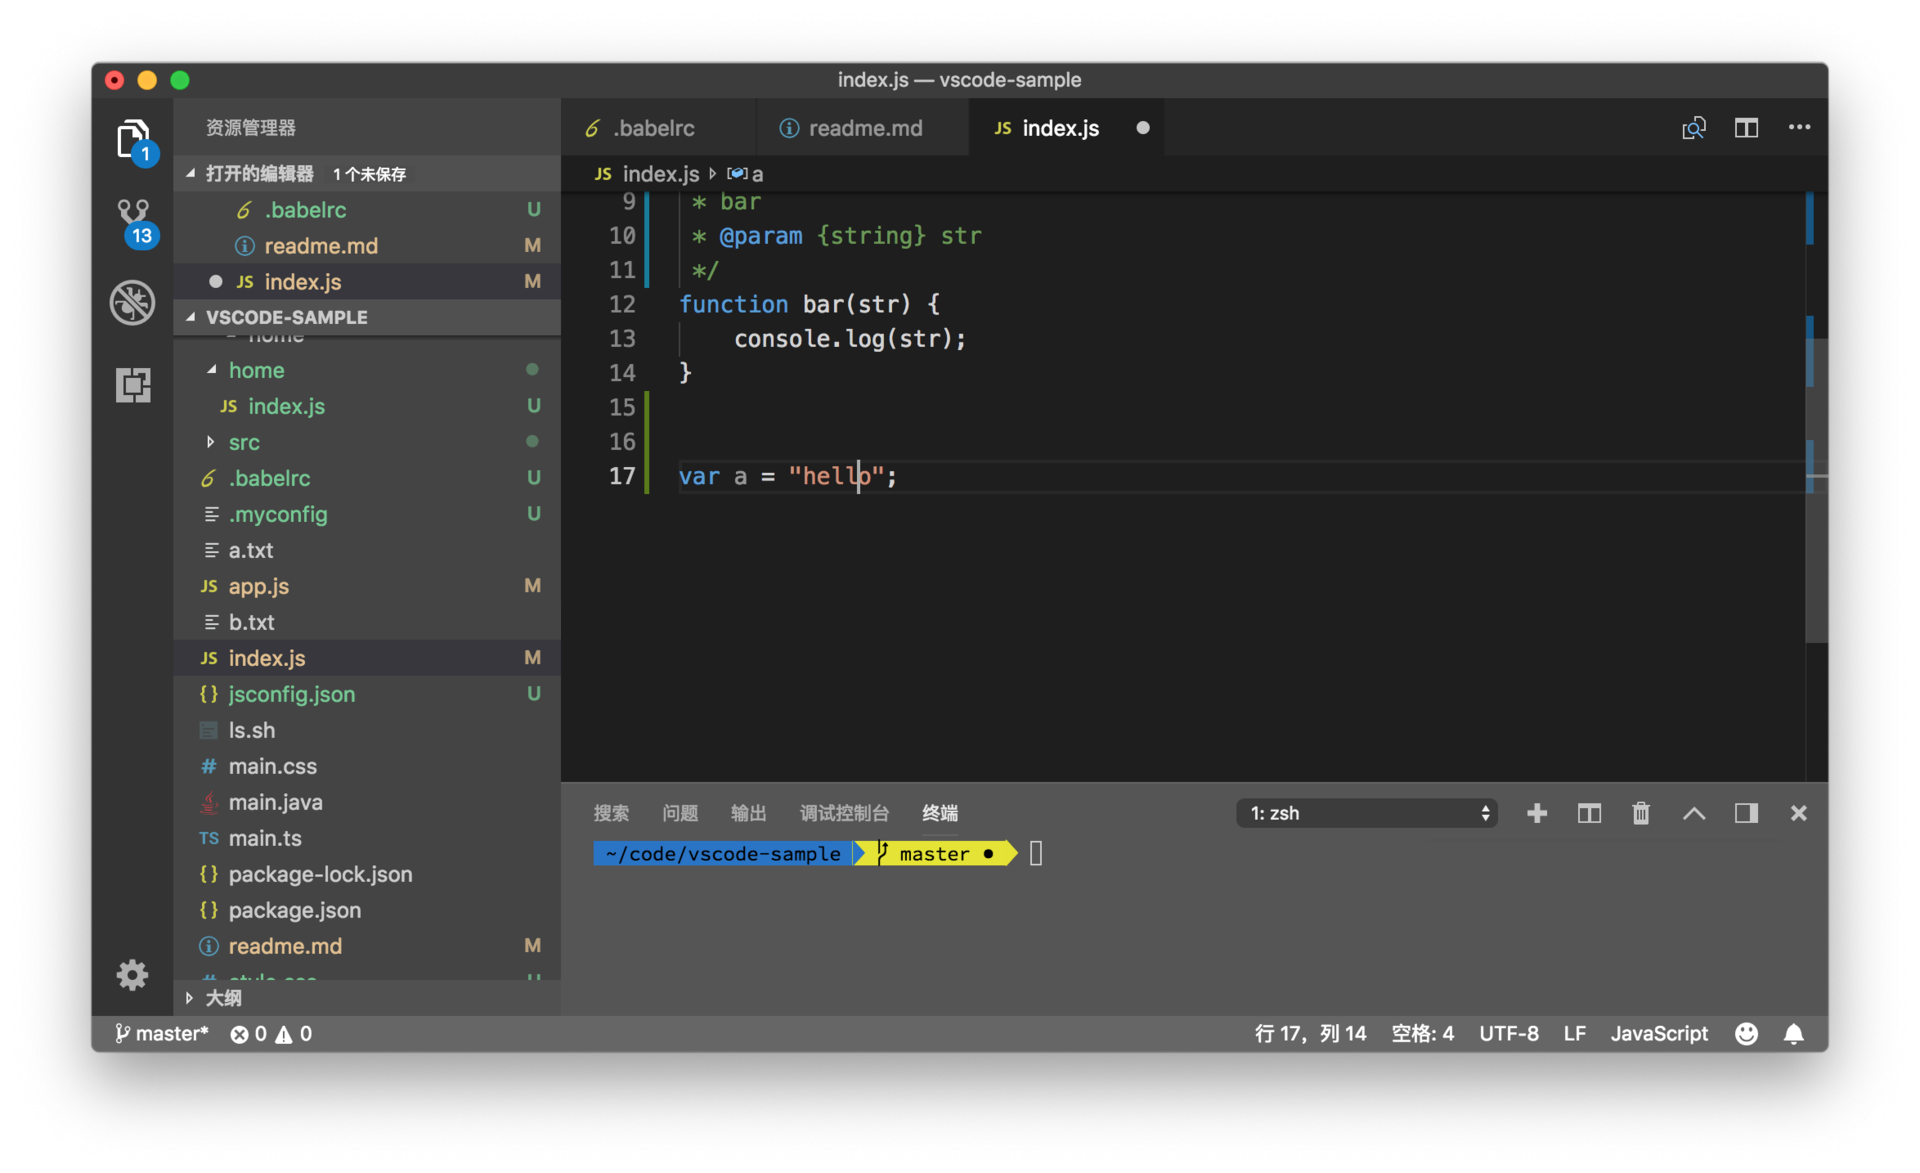The height and width of the screenshot is (1173, 1920).
Task: Open notifications bell in status bar
Action: coord(1794,1034)
